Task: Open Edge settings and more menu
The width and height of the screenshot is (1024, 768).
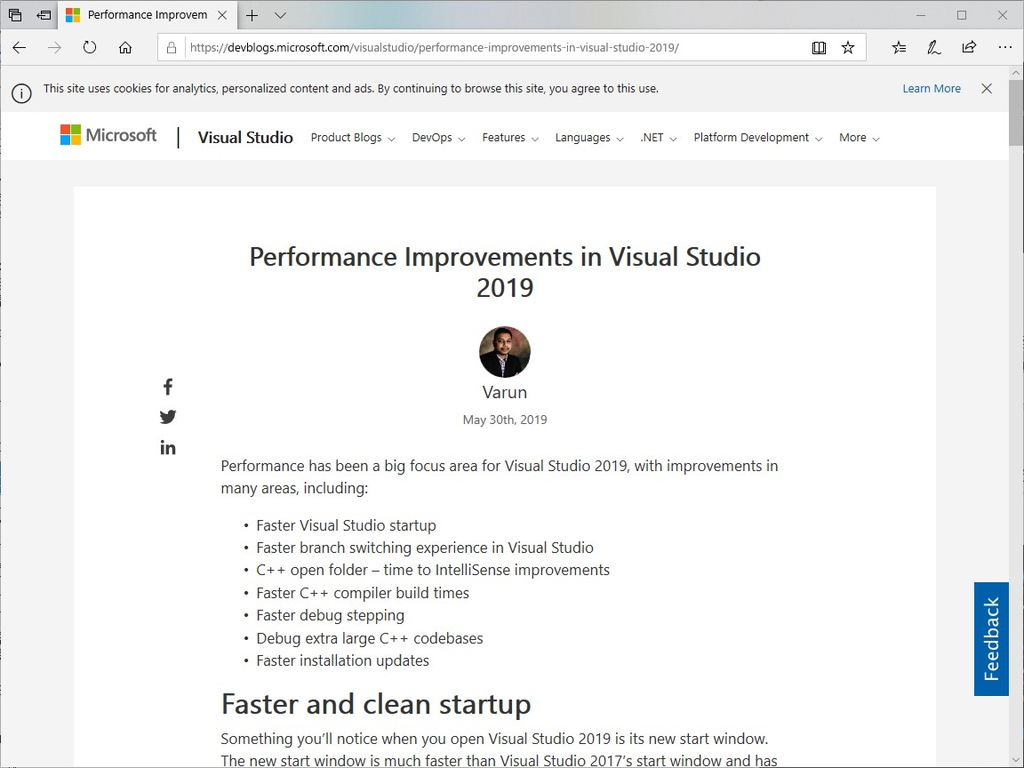Action: click(x=1004, y=47)
